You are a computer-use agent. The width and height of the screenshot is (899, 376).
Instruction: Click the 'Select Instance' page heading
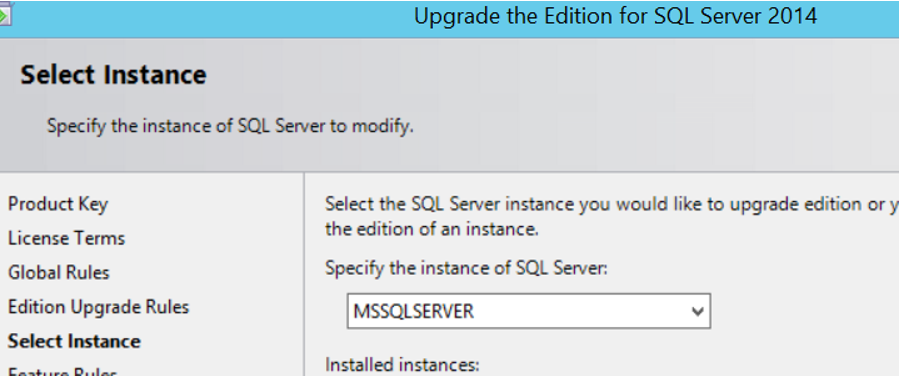click(x=114, y=75)
